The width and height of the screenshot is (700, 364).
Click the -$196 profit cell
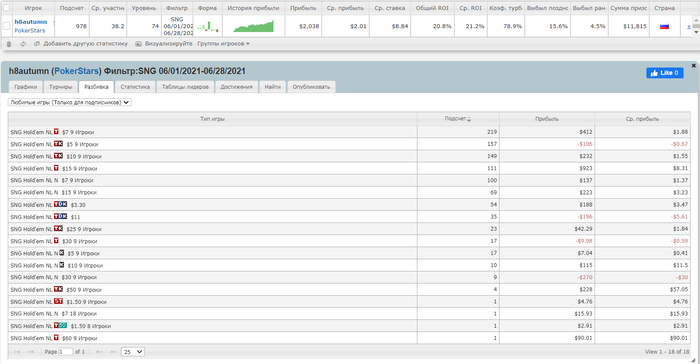tap(547, 217)
